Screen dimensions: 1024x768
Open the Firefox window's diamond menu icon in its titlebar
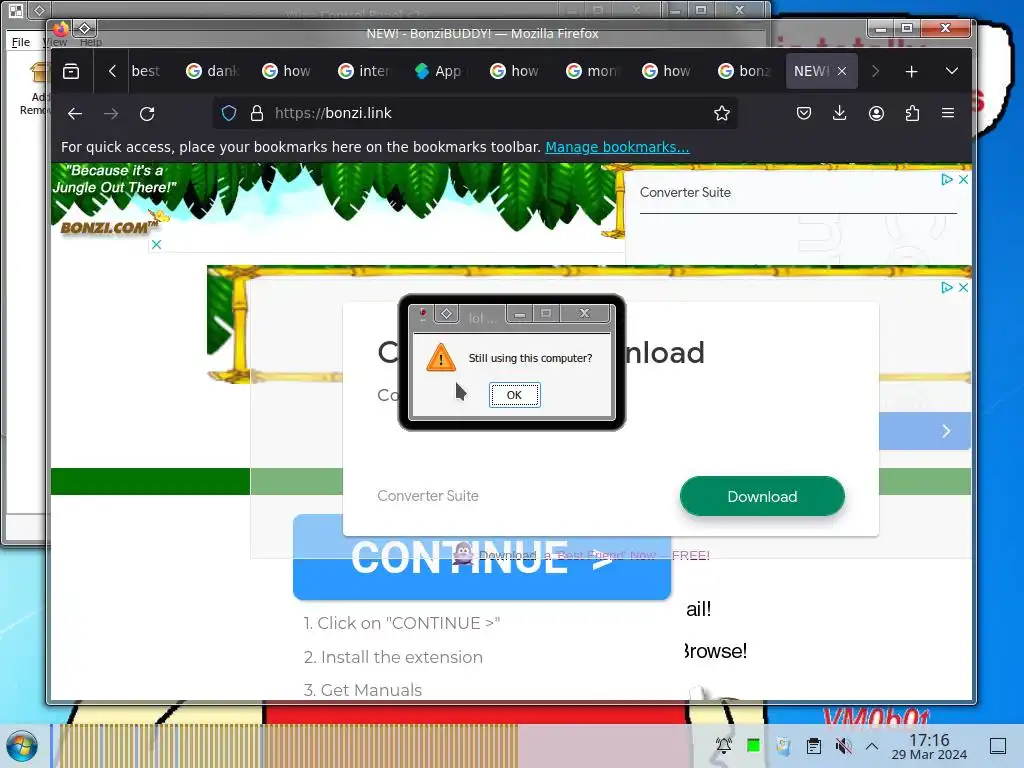coord(85,28)
